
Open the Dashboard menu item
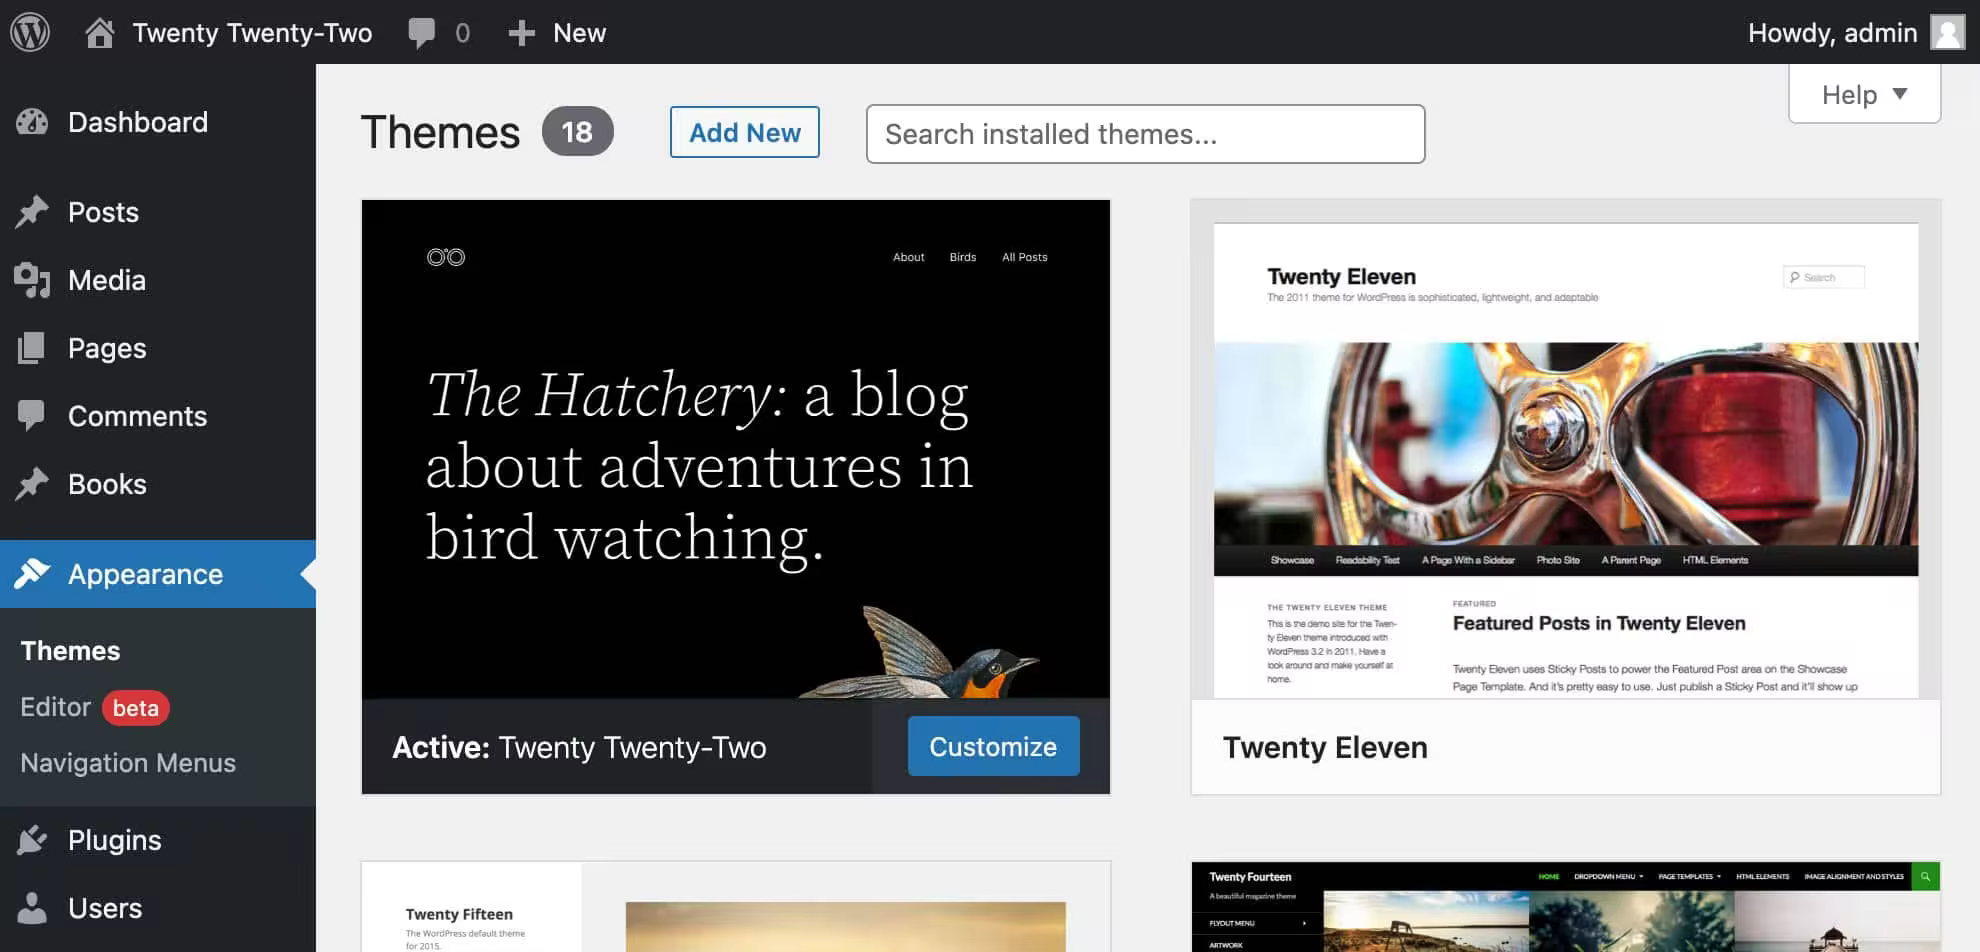pyautogui.click(x=158, y=122)
